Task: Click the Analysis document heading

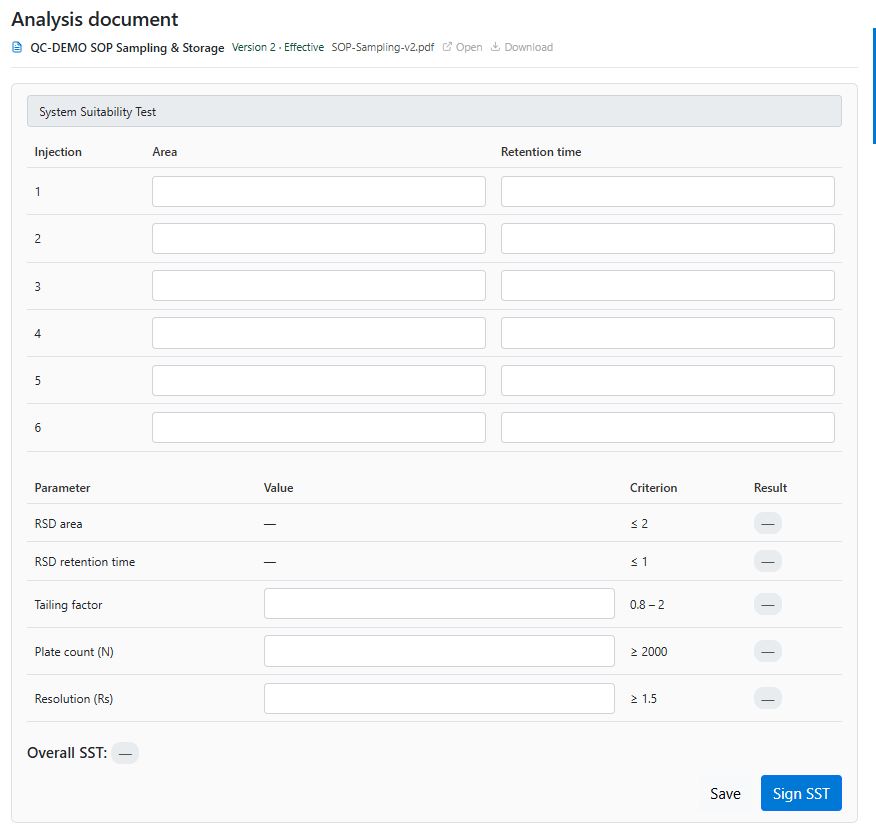Action: pos(95,20)
